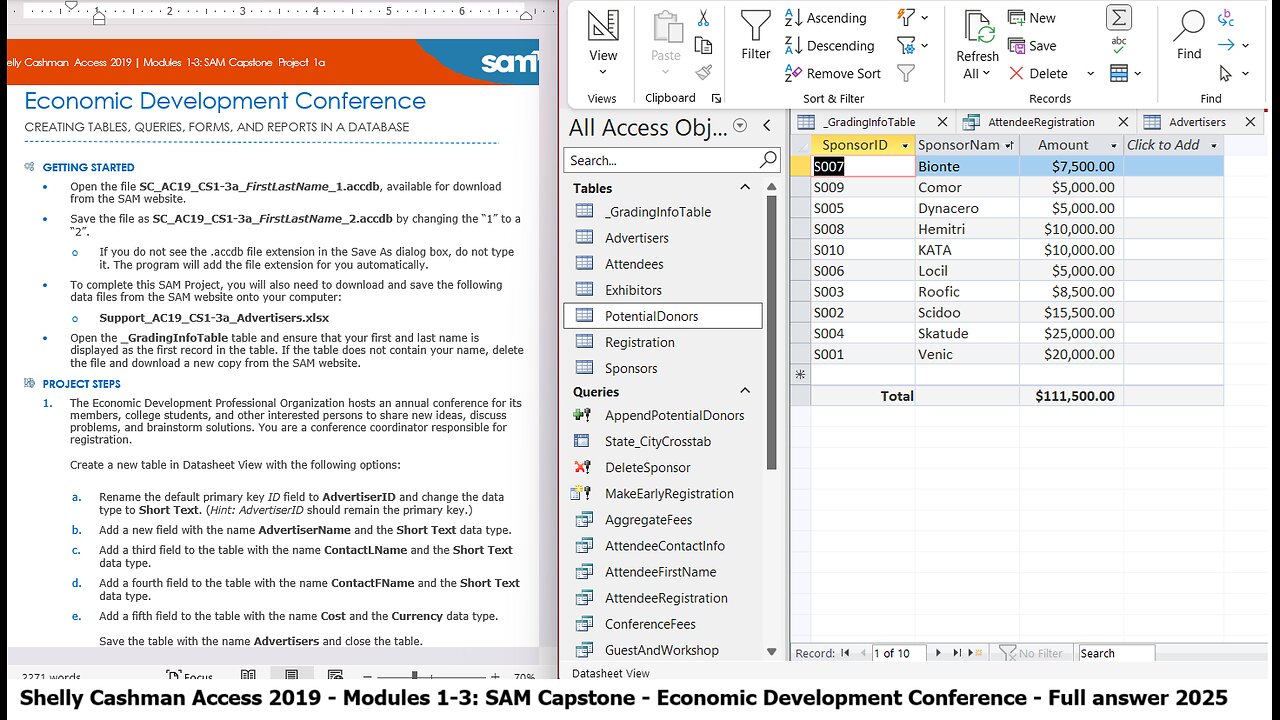1280x720 pixels.
Task: Click the Find magnifier button
Action: coord(1189,36)
